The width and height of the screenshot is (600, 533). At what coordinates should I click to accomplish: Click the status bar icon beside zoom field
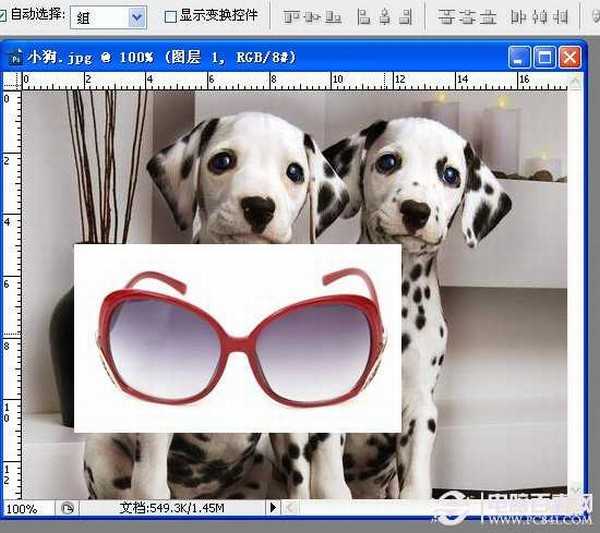(x=66, y=508)
